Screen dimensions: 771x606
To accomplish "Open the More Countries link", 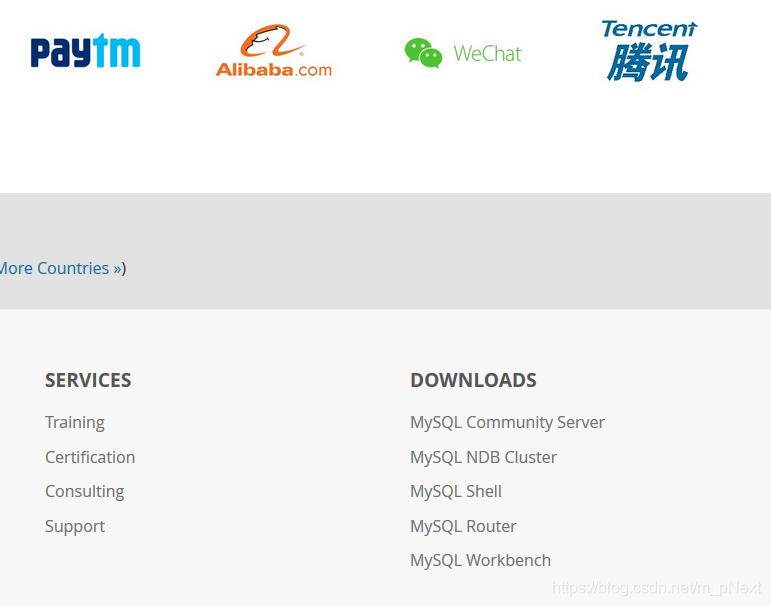I will [x=61, y=269].
